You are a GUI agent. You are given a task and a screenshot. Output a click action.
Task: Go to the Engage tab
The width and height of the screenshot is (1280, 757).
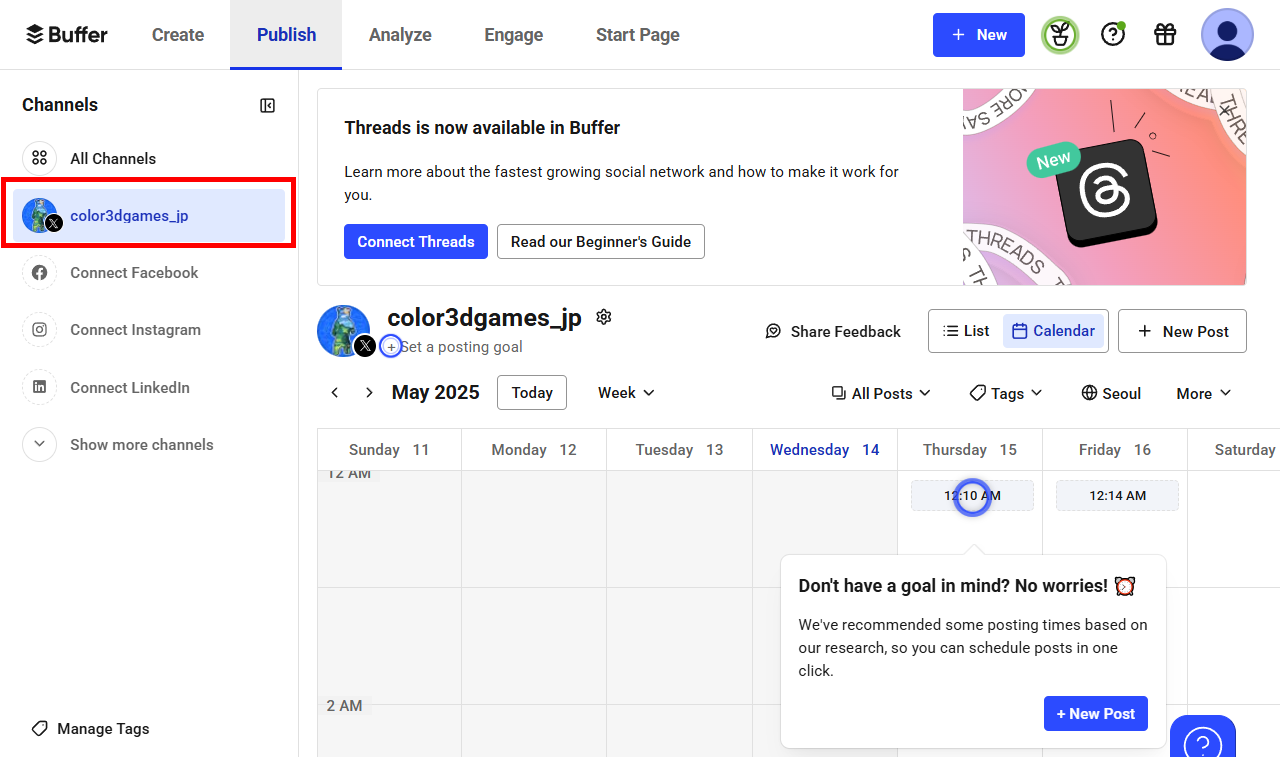coord(514,34)
